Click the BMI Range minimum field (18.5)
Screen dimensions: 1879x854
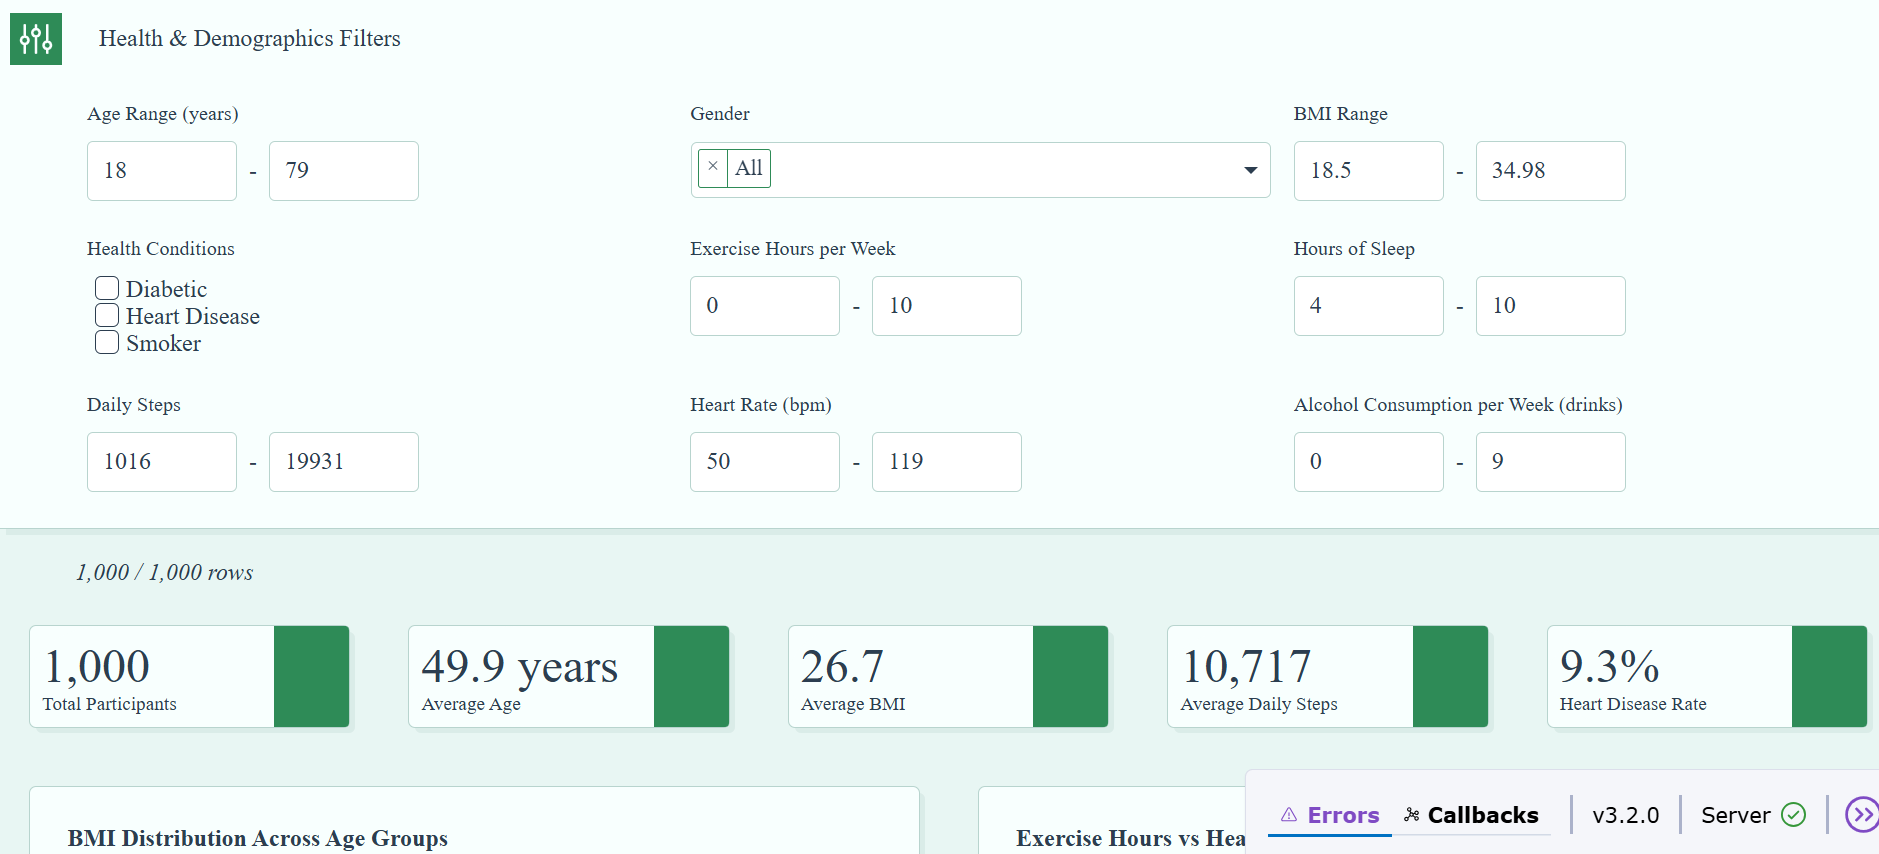[1369, 171]
